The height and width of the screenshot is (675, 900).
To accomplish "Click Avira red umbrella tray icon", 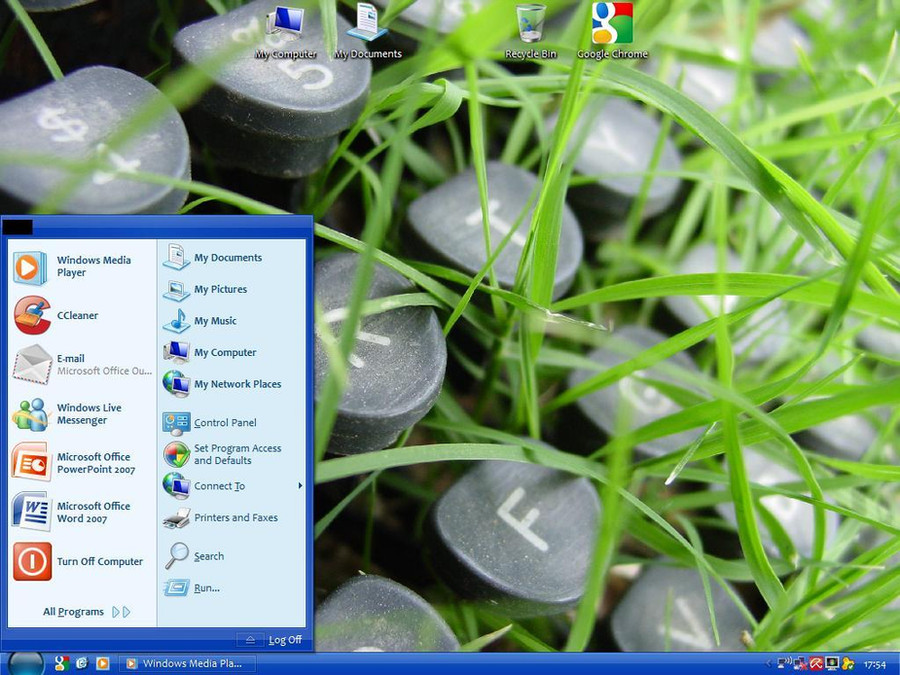I will 816,664.
